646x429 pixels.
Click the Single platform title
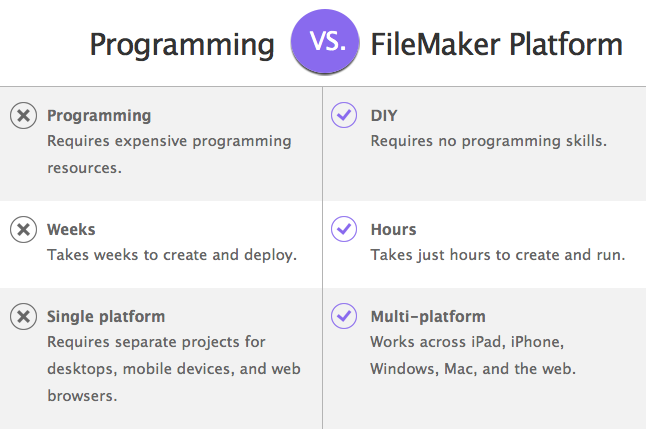[106, 317]
